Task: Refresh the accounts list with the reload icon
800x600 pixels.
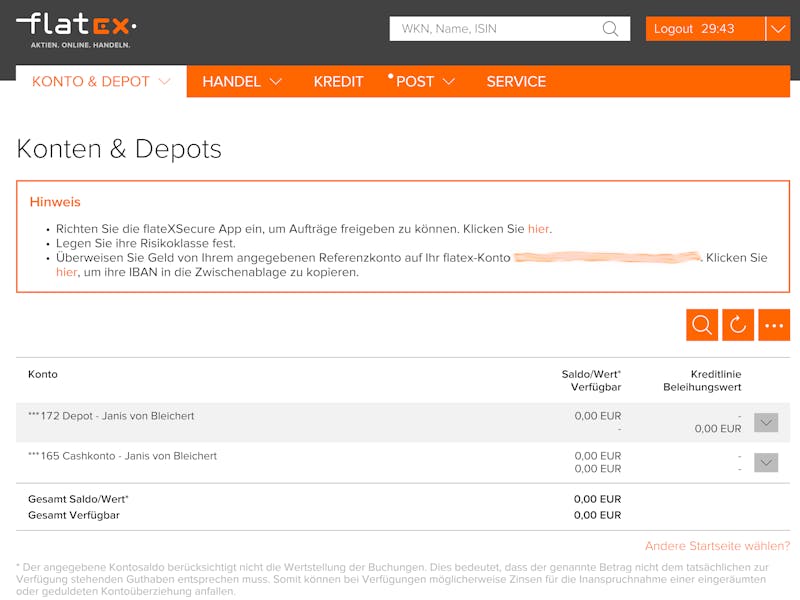Action: tap(738, 324)
